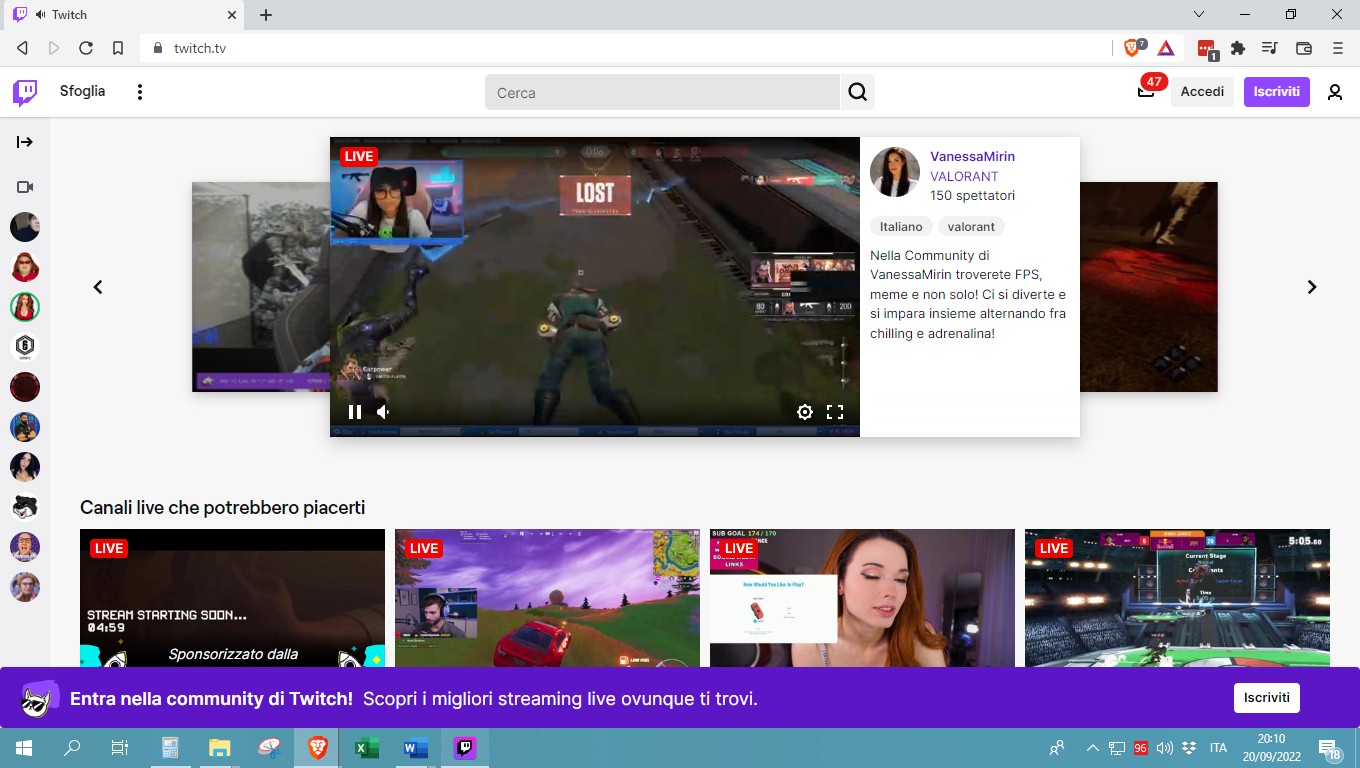Open the Brave Shields lion icon
1360x768 pixels.
tap(1134, 47)
